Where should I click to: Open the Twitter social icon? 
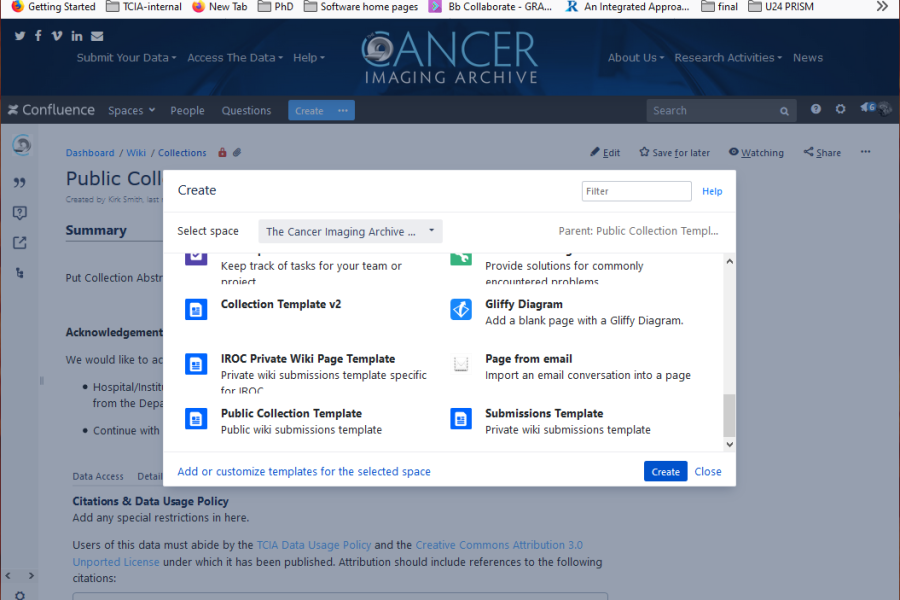coord(20,36)
